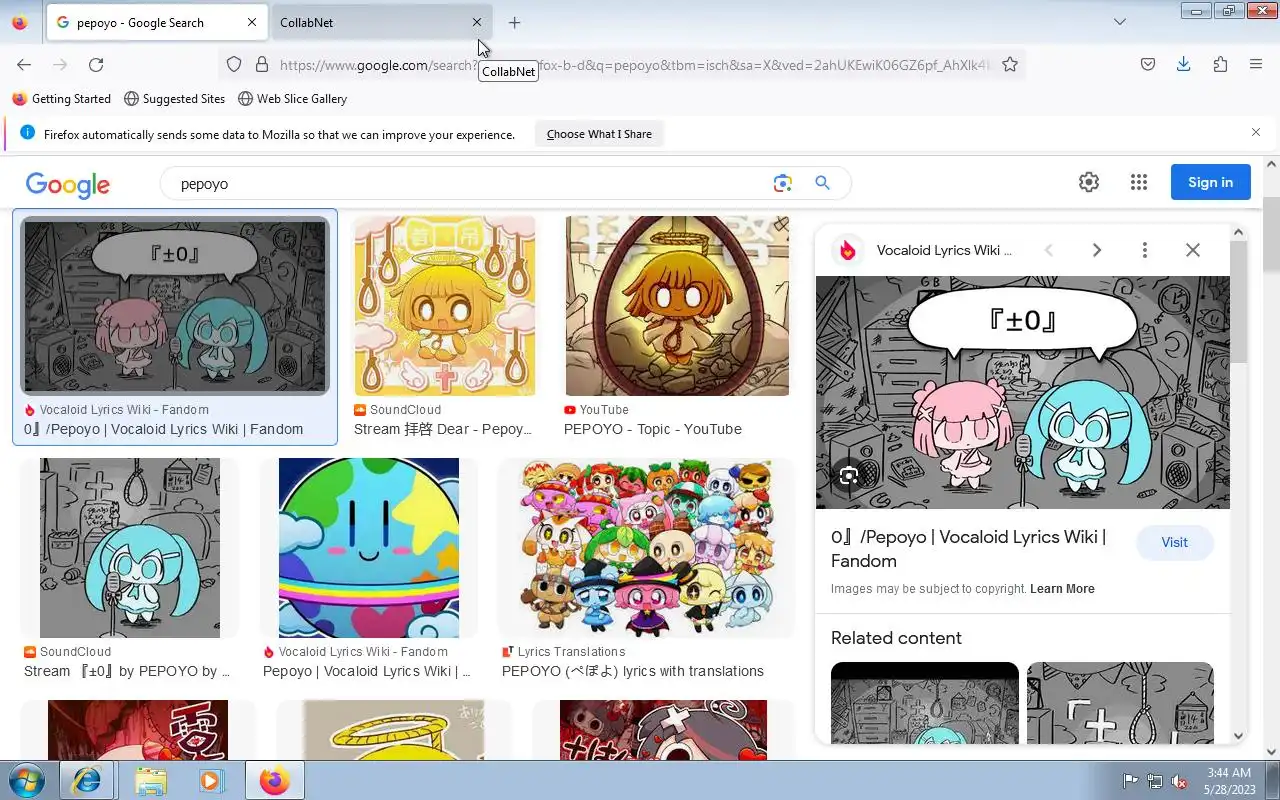Click the Visit button in preview panel
This screenshot has width=1280, height=800.
point(1175,543)
